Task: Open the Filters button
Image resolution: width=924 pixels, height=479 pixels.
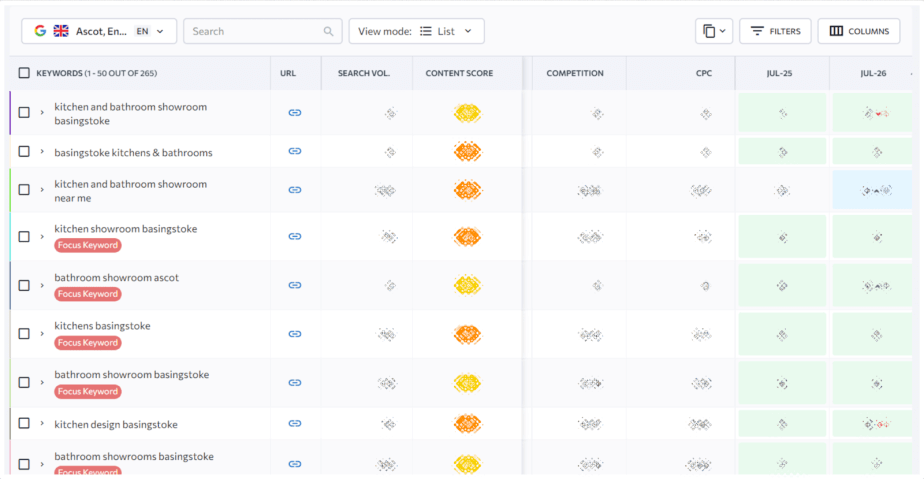Action: pyautogui.click(x=775, y=31)
